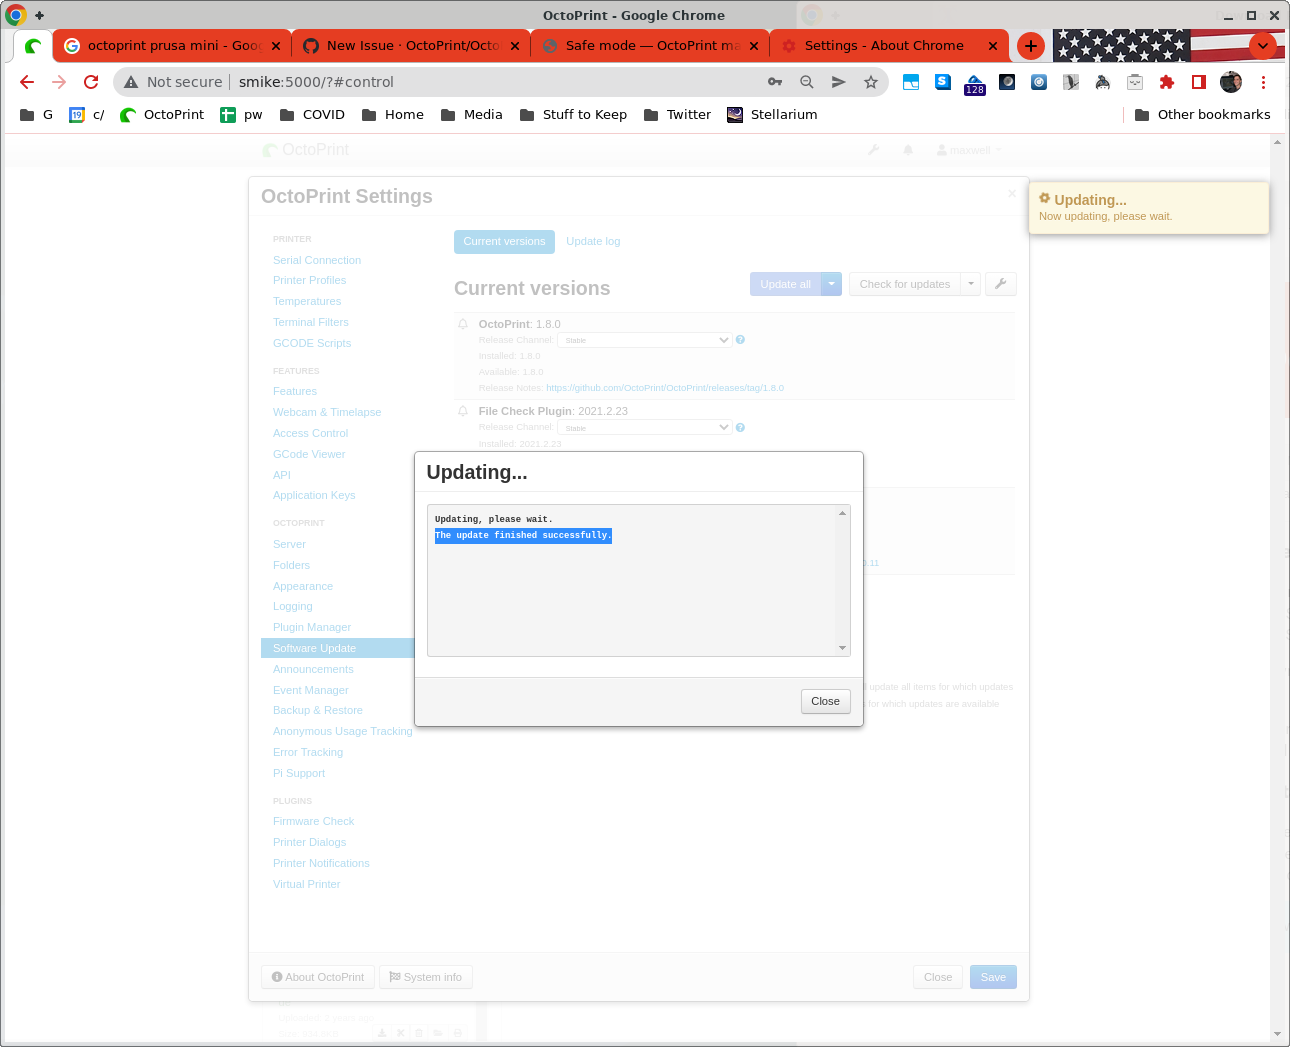Click the Update all button
1290x1047 pixels.
coord(785,284)
